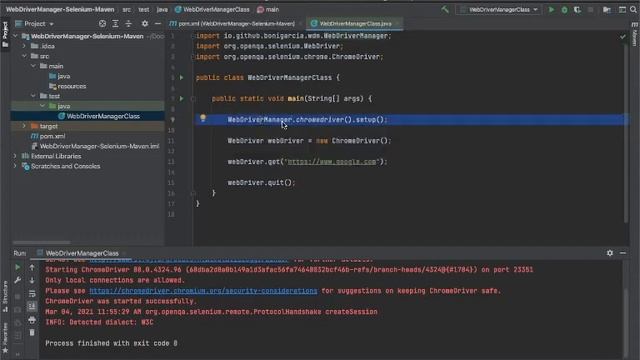Click the wrench icon in Run panel
The height and width of the screenshot is (360, 640).
(x=18, y=280)
